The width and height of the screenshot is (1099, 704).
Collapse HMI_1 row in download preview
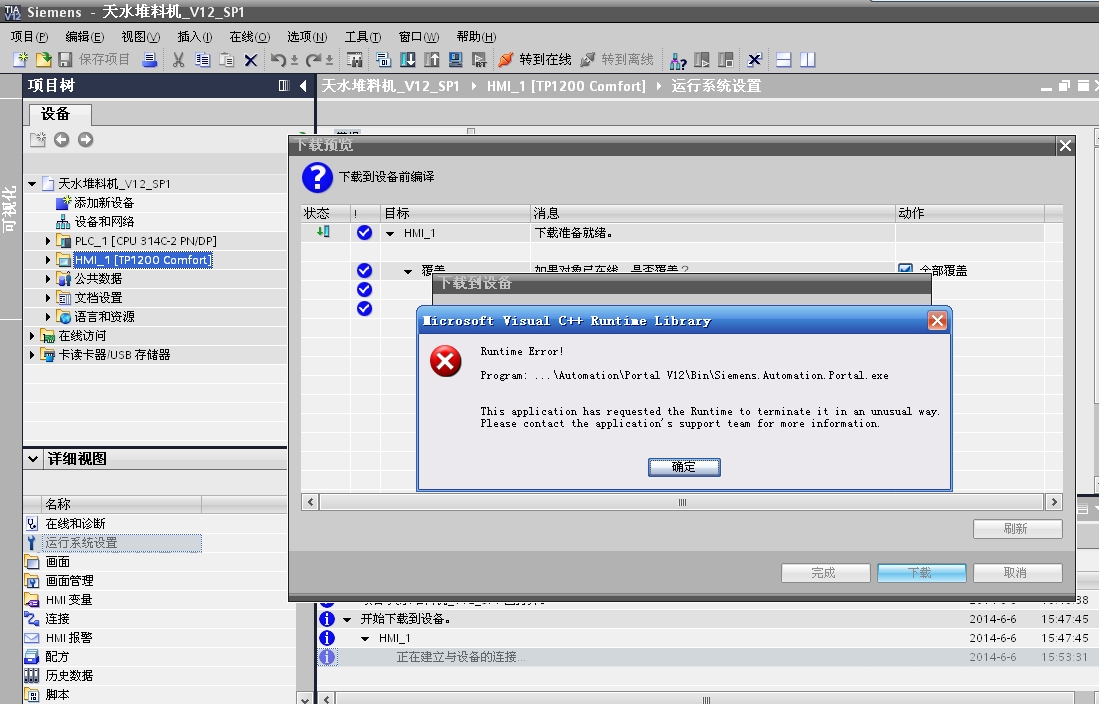point(390,233)
